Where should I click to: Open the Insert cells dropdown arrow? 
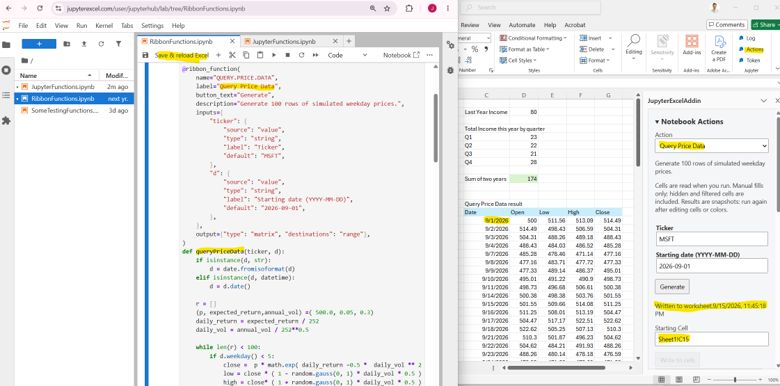tap(610, 38)
